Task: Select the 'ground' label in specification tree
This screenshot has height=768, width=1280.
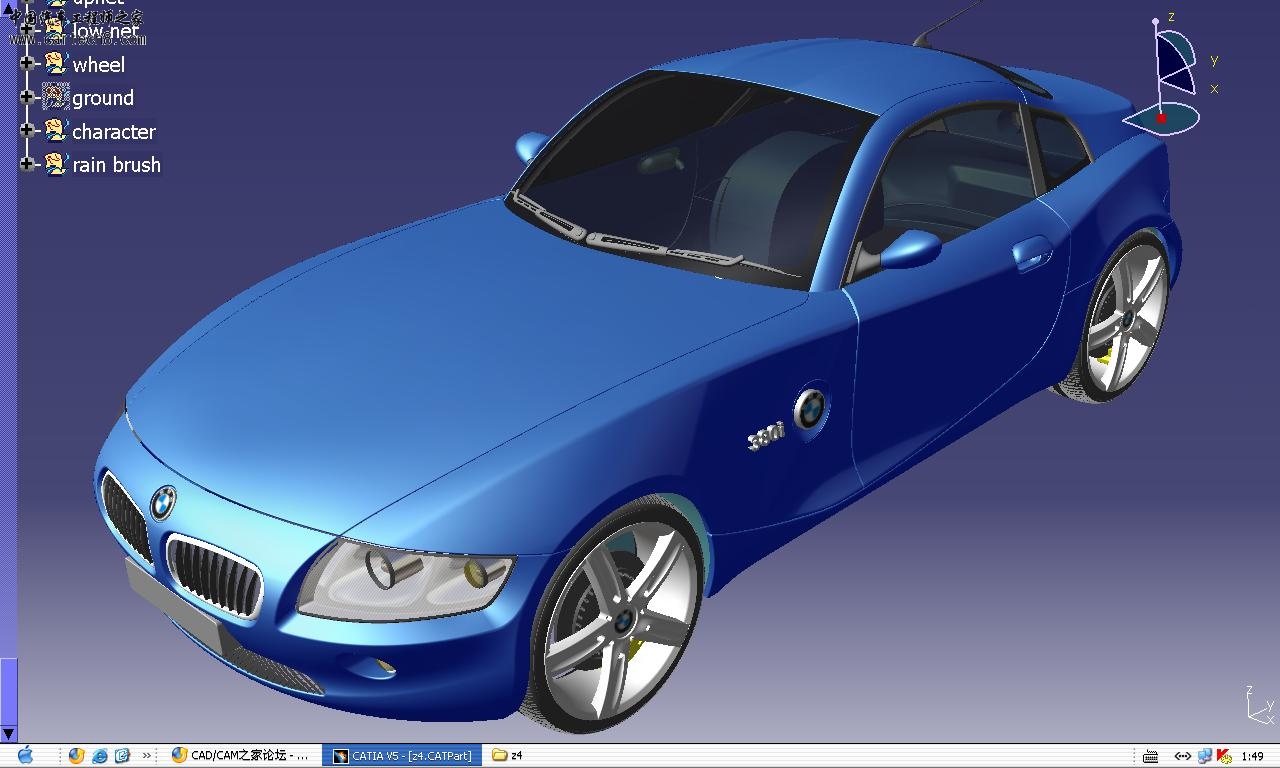Action: (103, 98)
